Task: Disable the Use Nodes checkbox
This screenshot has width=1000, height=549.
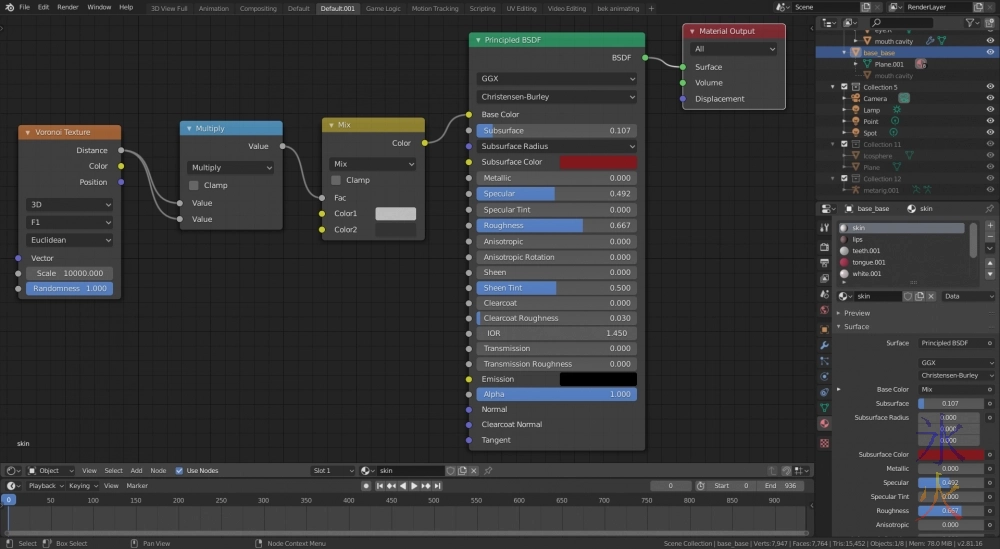Action: (179, 470)
